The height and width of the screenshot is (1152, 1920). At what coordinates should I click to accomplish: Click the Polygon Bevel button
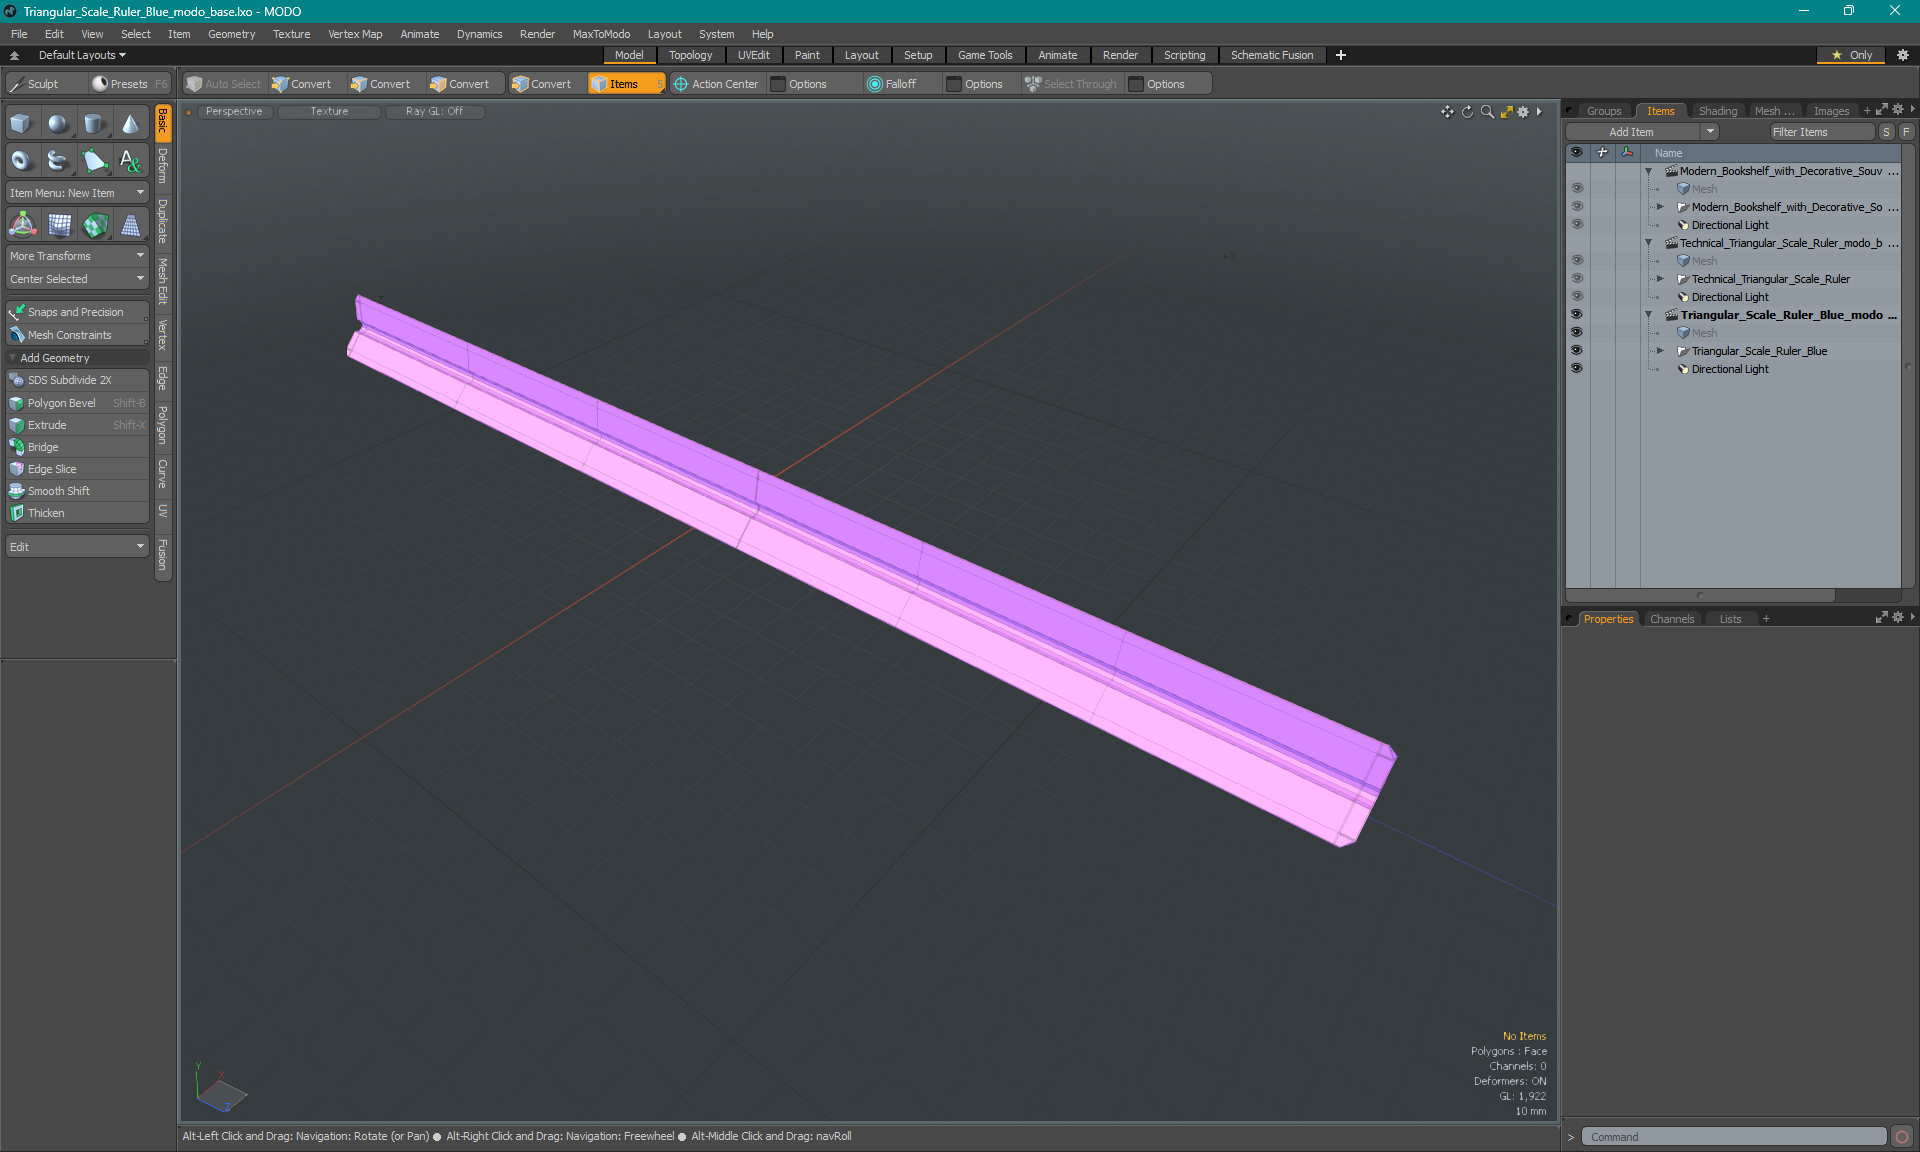tap(77, 403)
